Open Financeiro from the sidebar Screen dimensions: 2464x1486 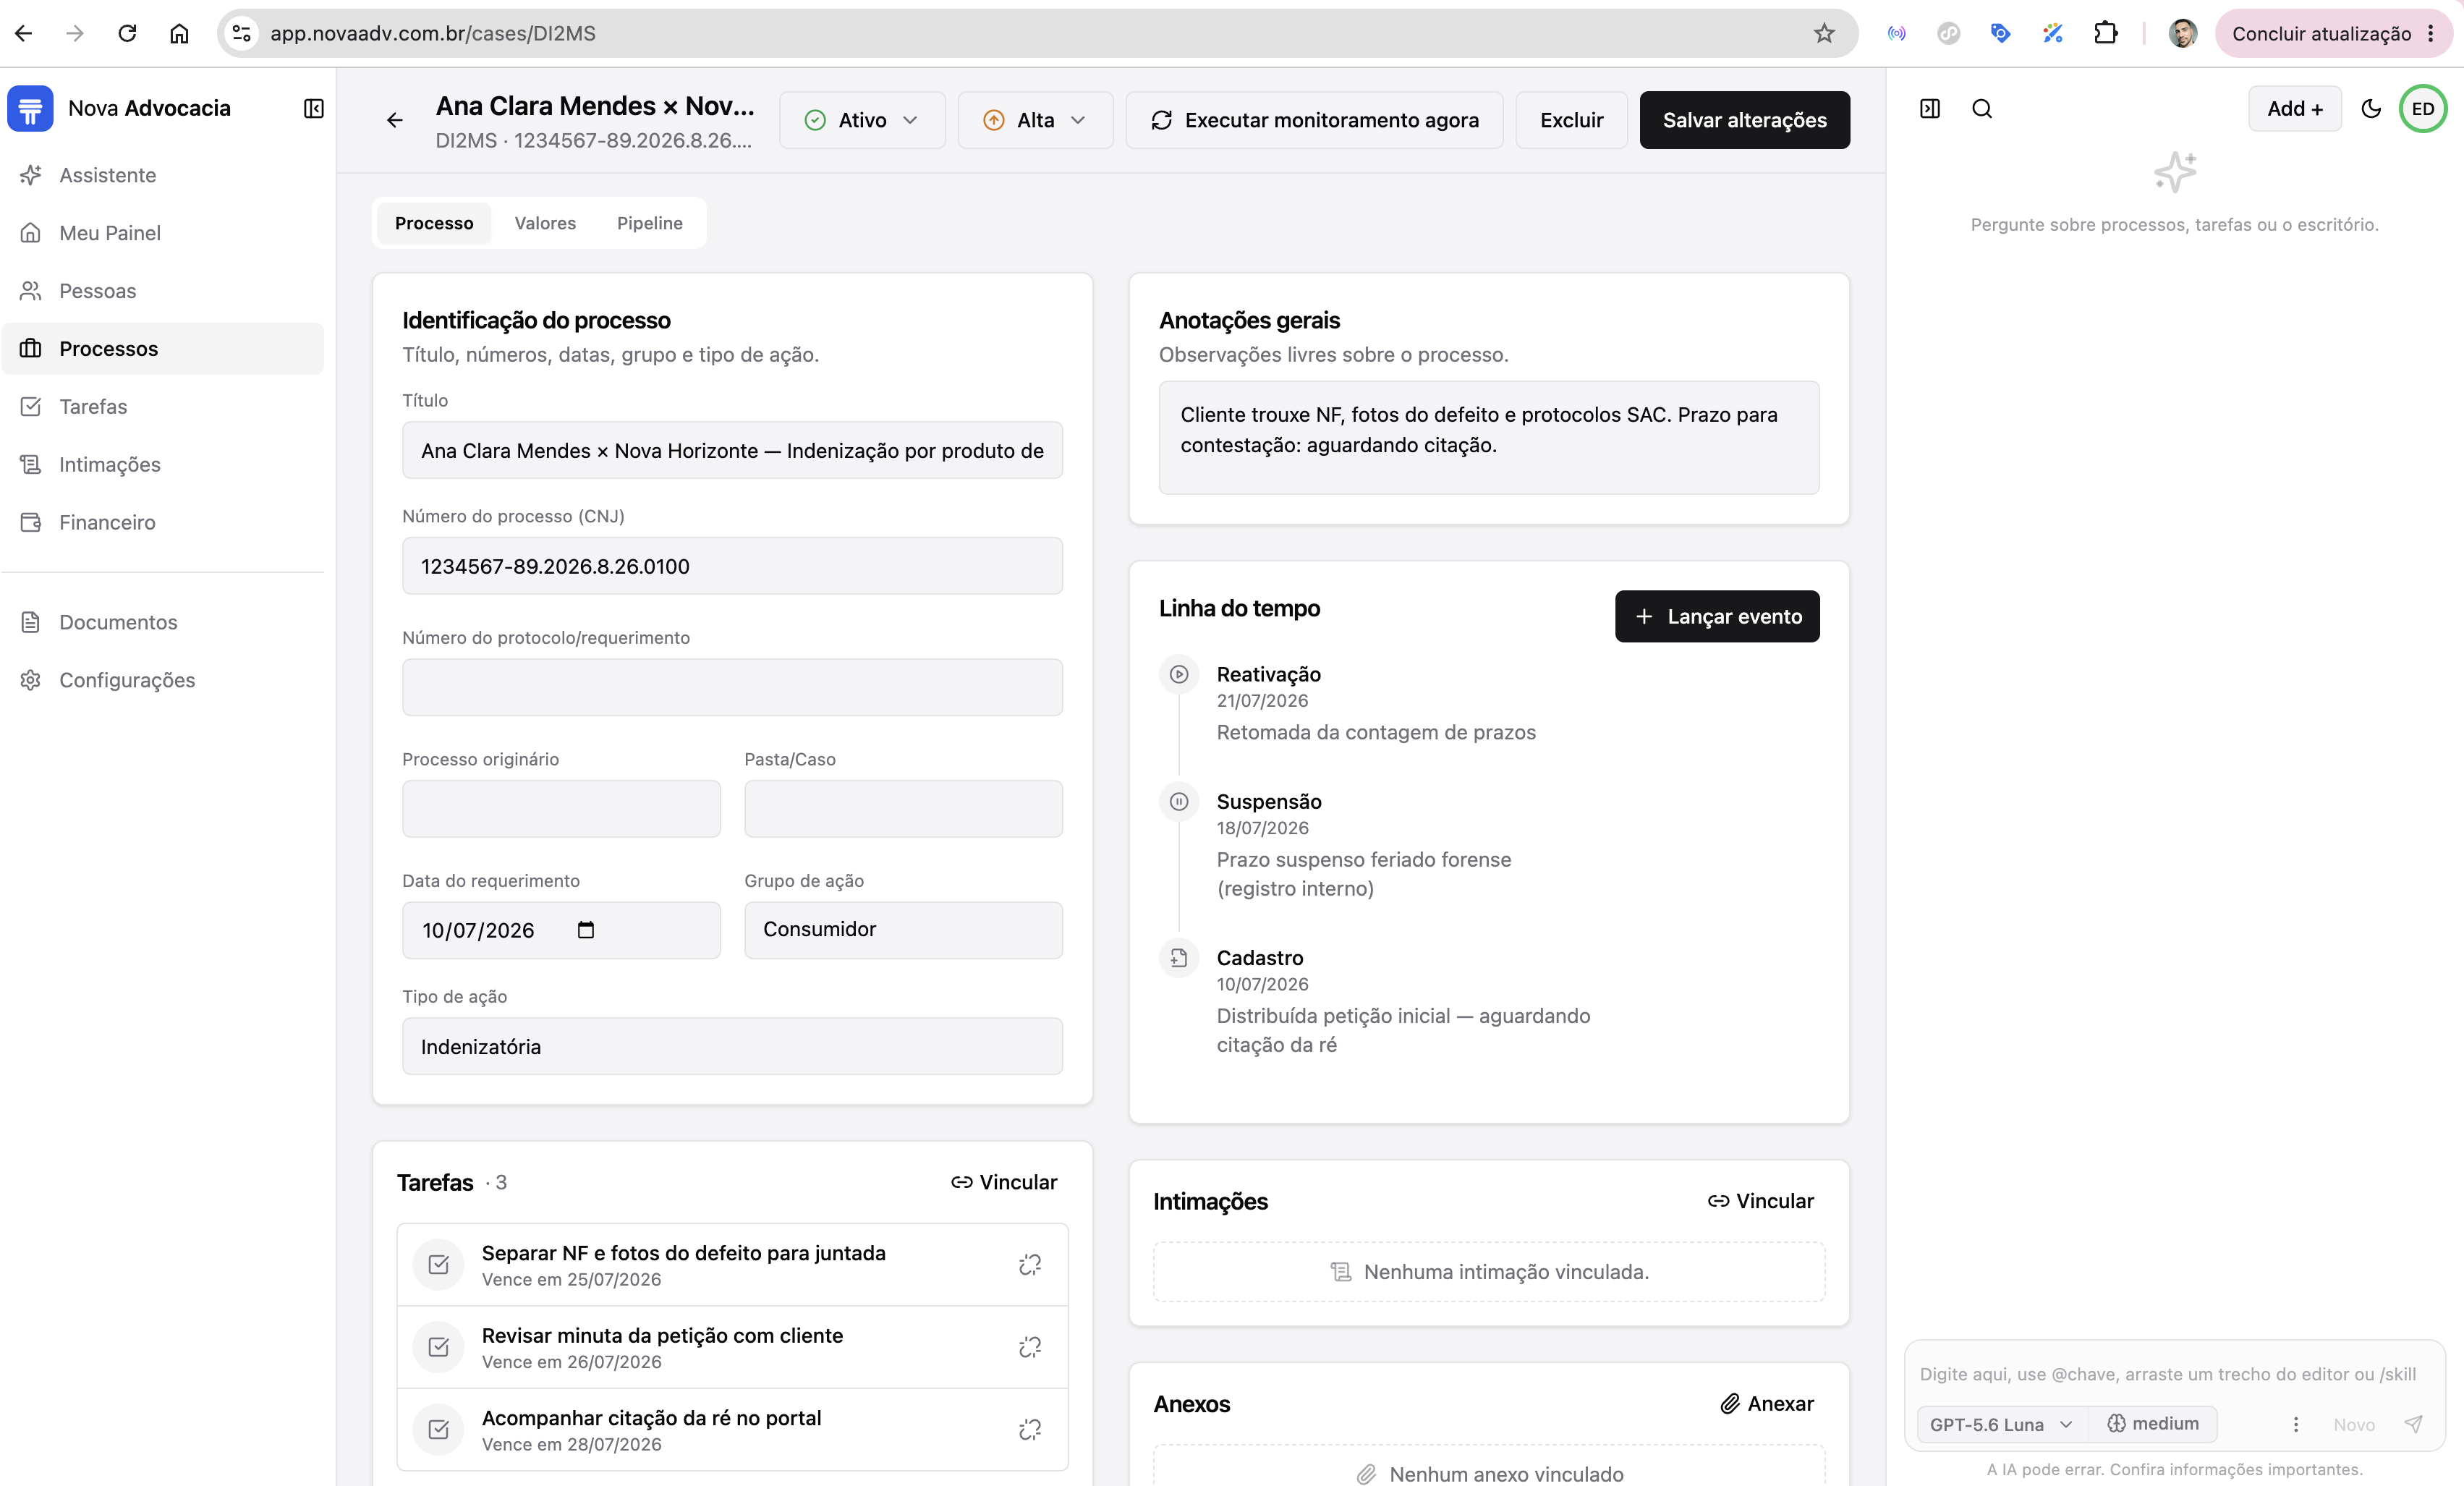pos(162,522)
